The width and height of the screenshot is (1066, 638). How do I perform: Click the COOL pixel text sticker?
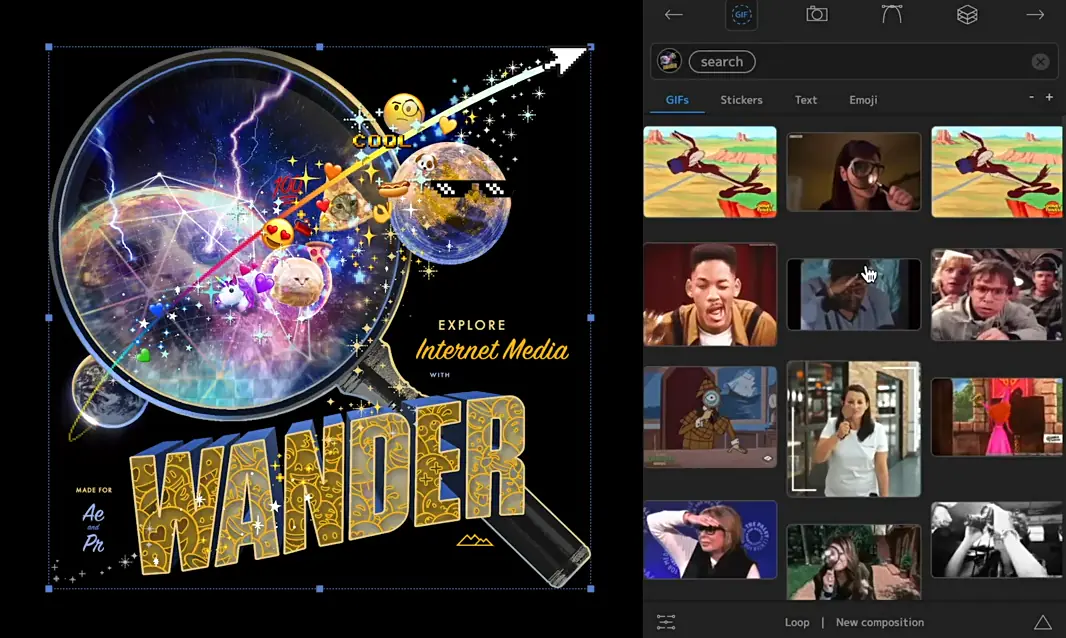tap(381, 141)
